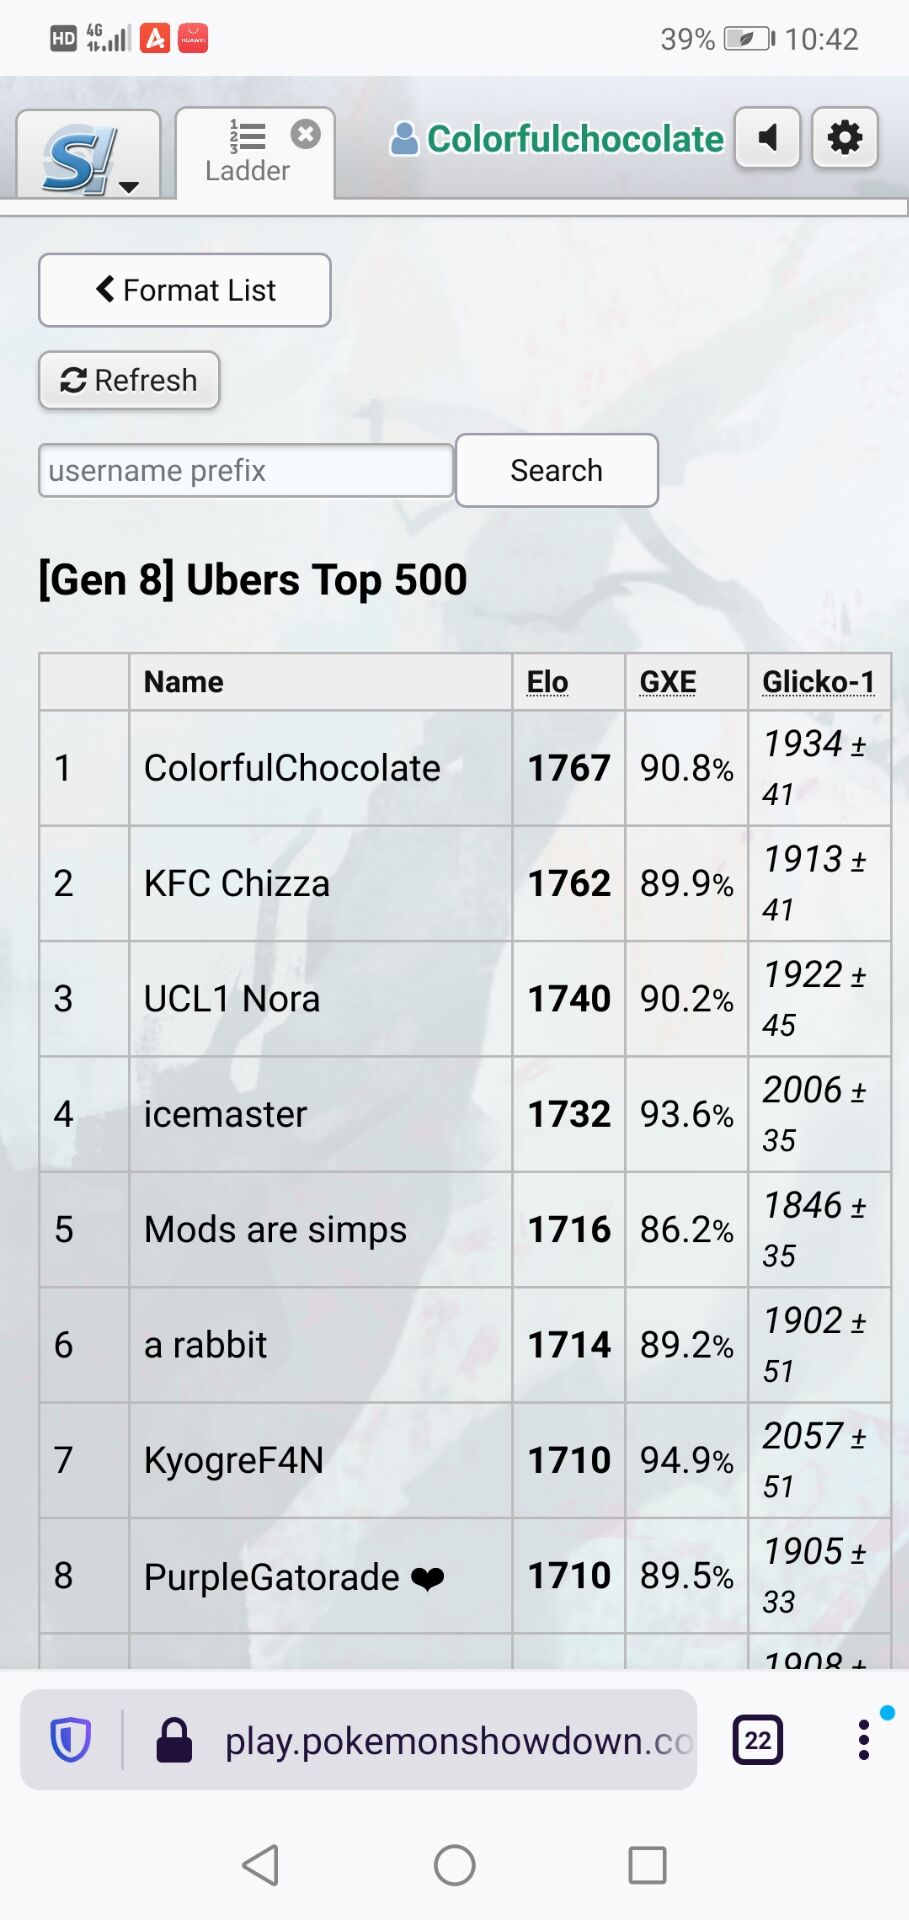
Task: Click the GXE column header
Action: tap(667, 682)
